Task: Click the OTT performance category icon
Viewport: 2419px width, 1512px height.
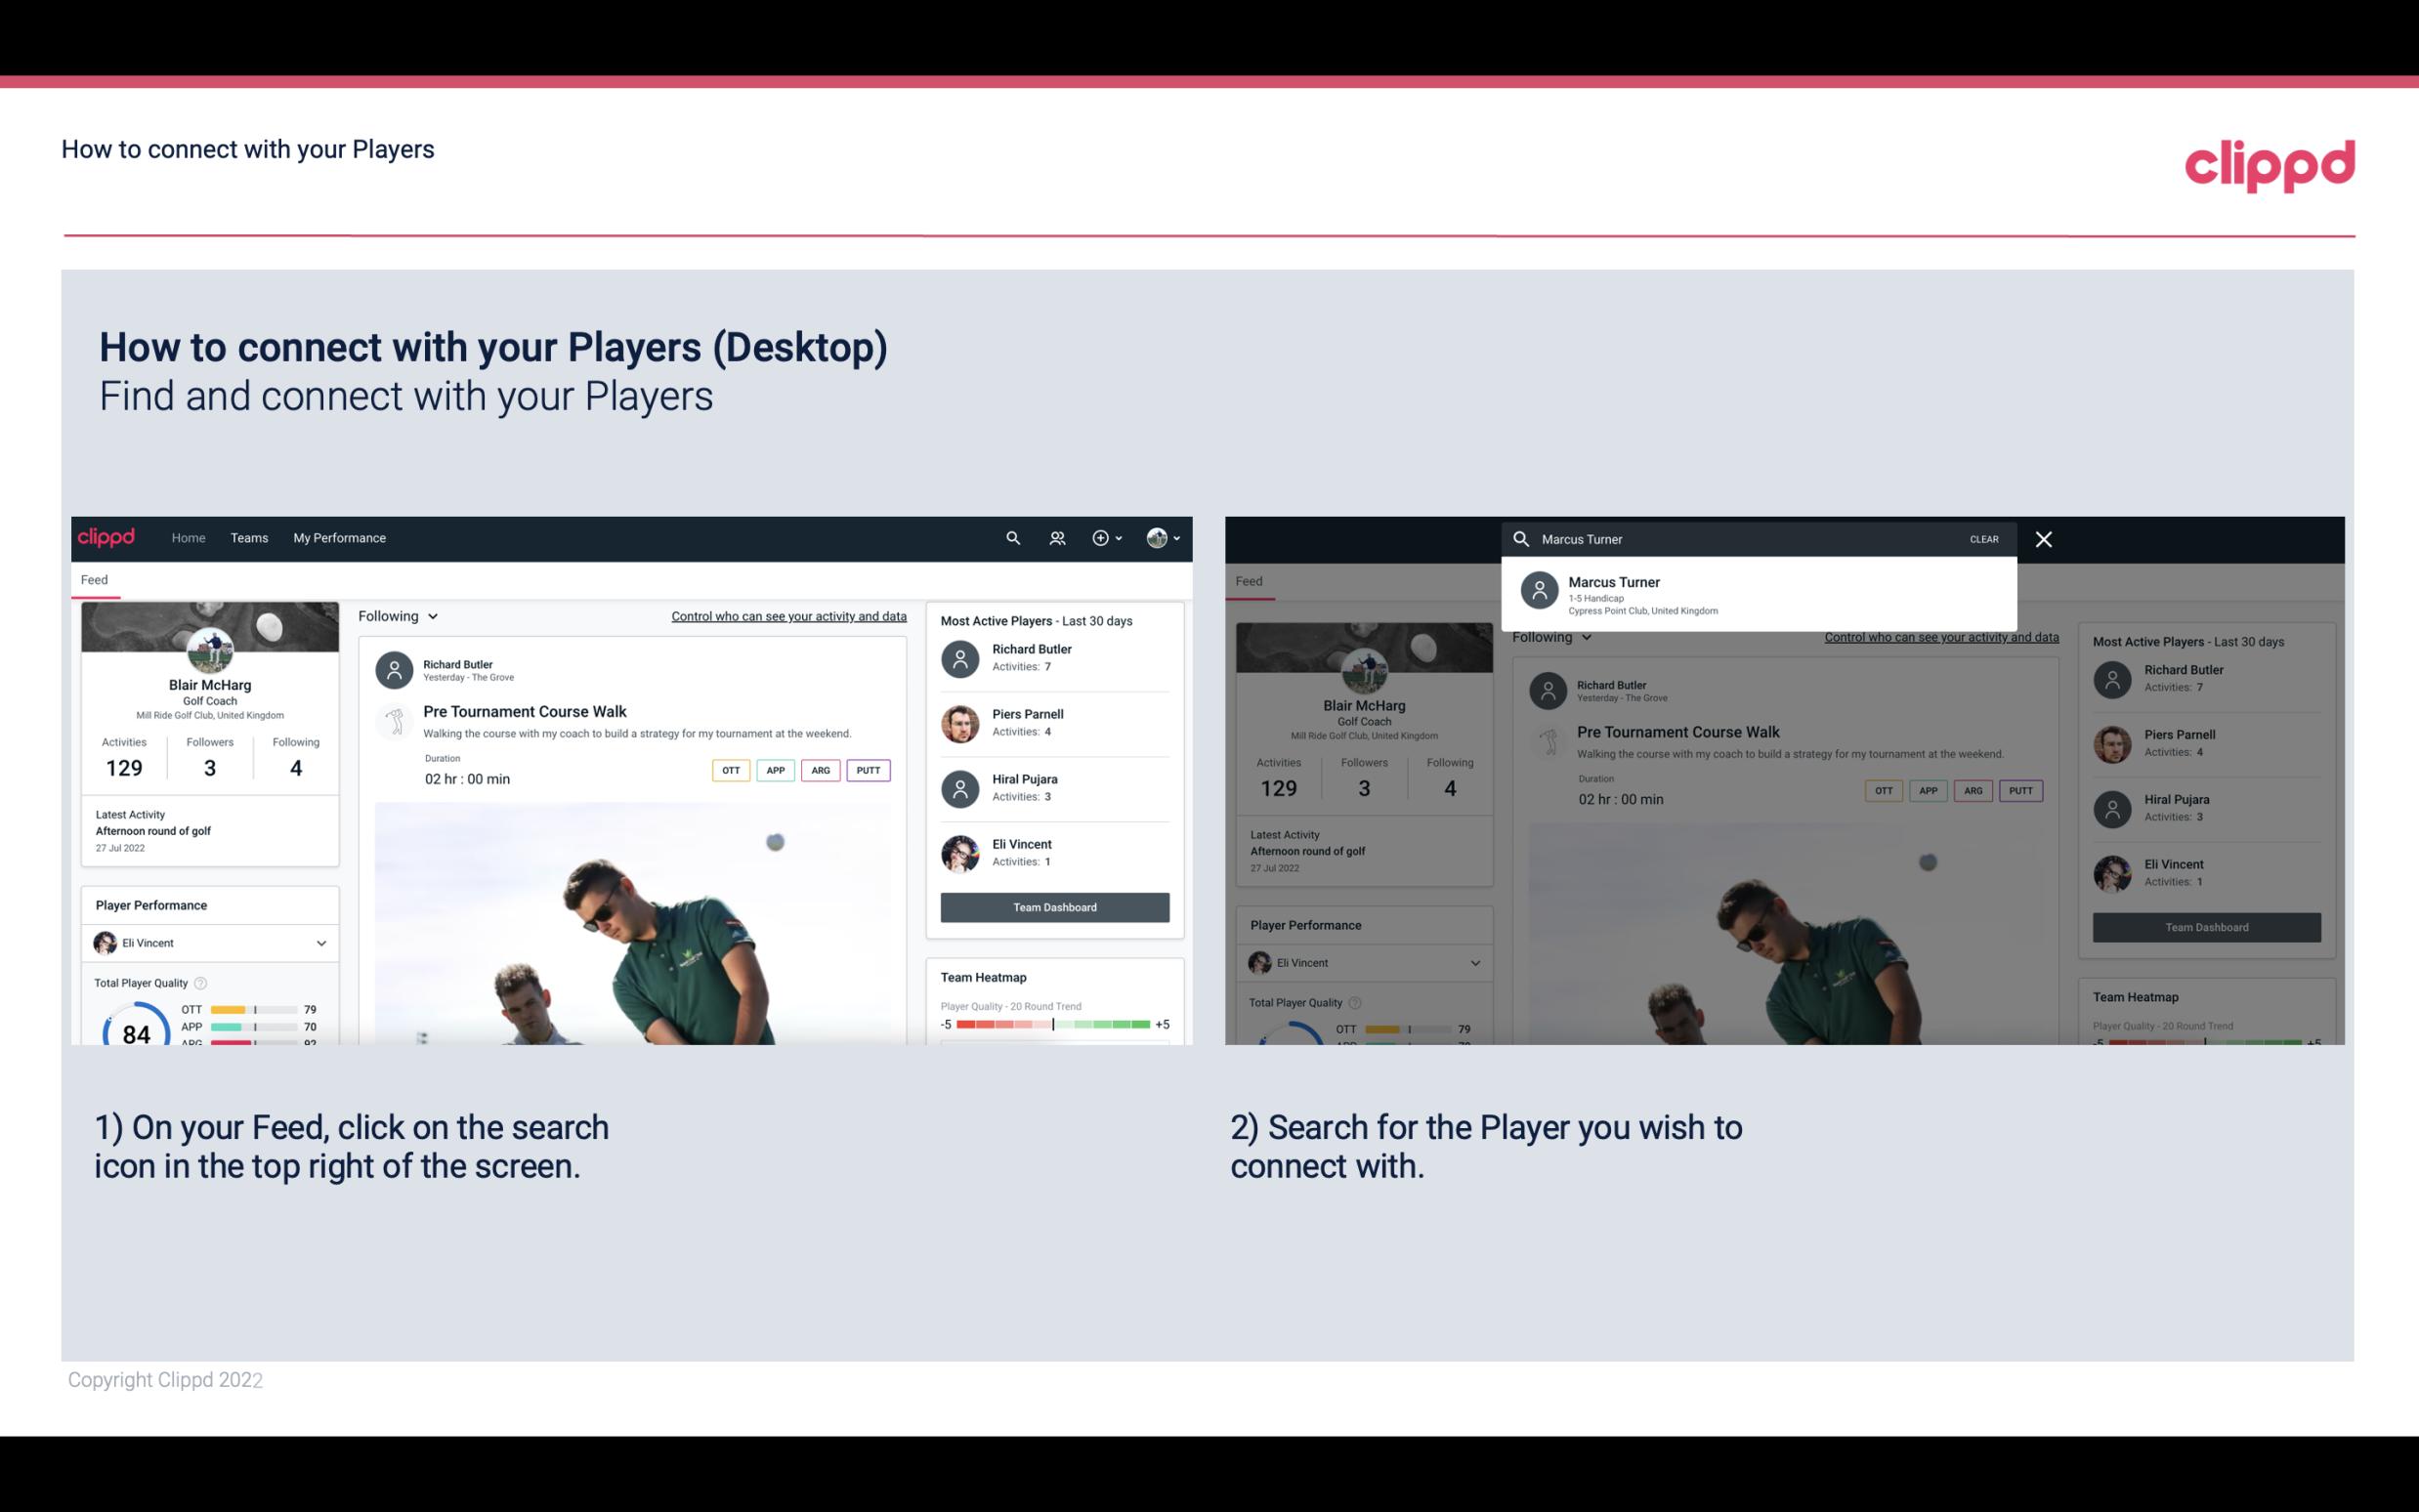Action: [730, 770]
